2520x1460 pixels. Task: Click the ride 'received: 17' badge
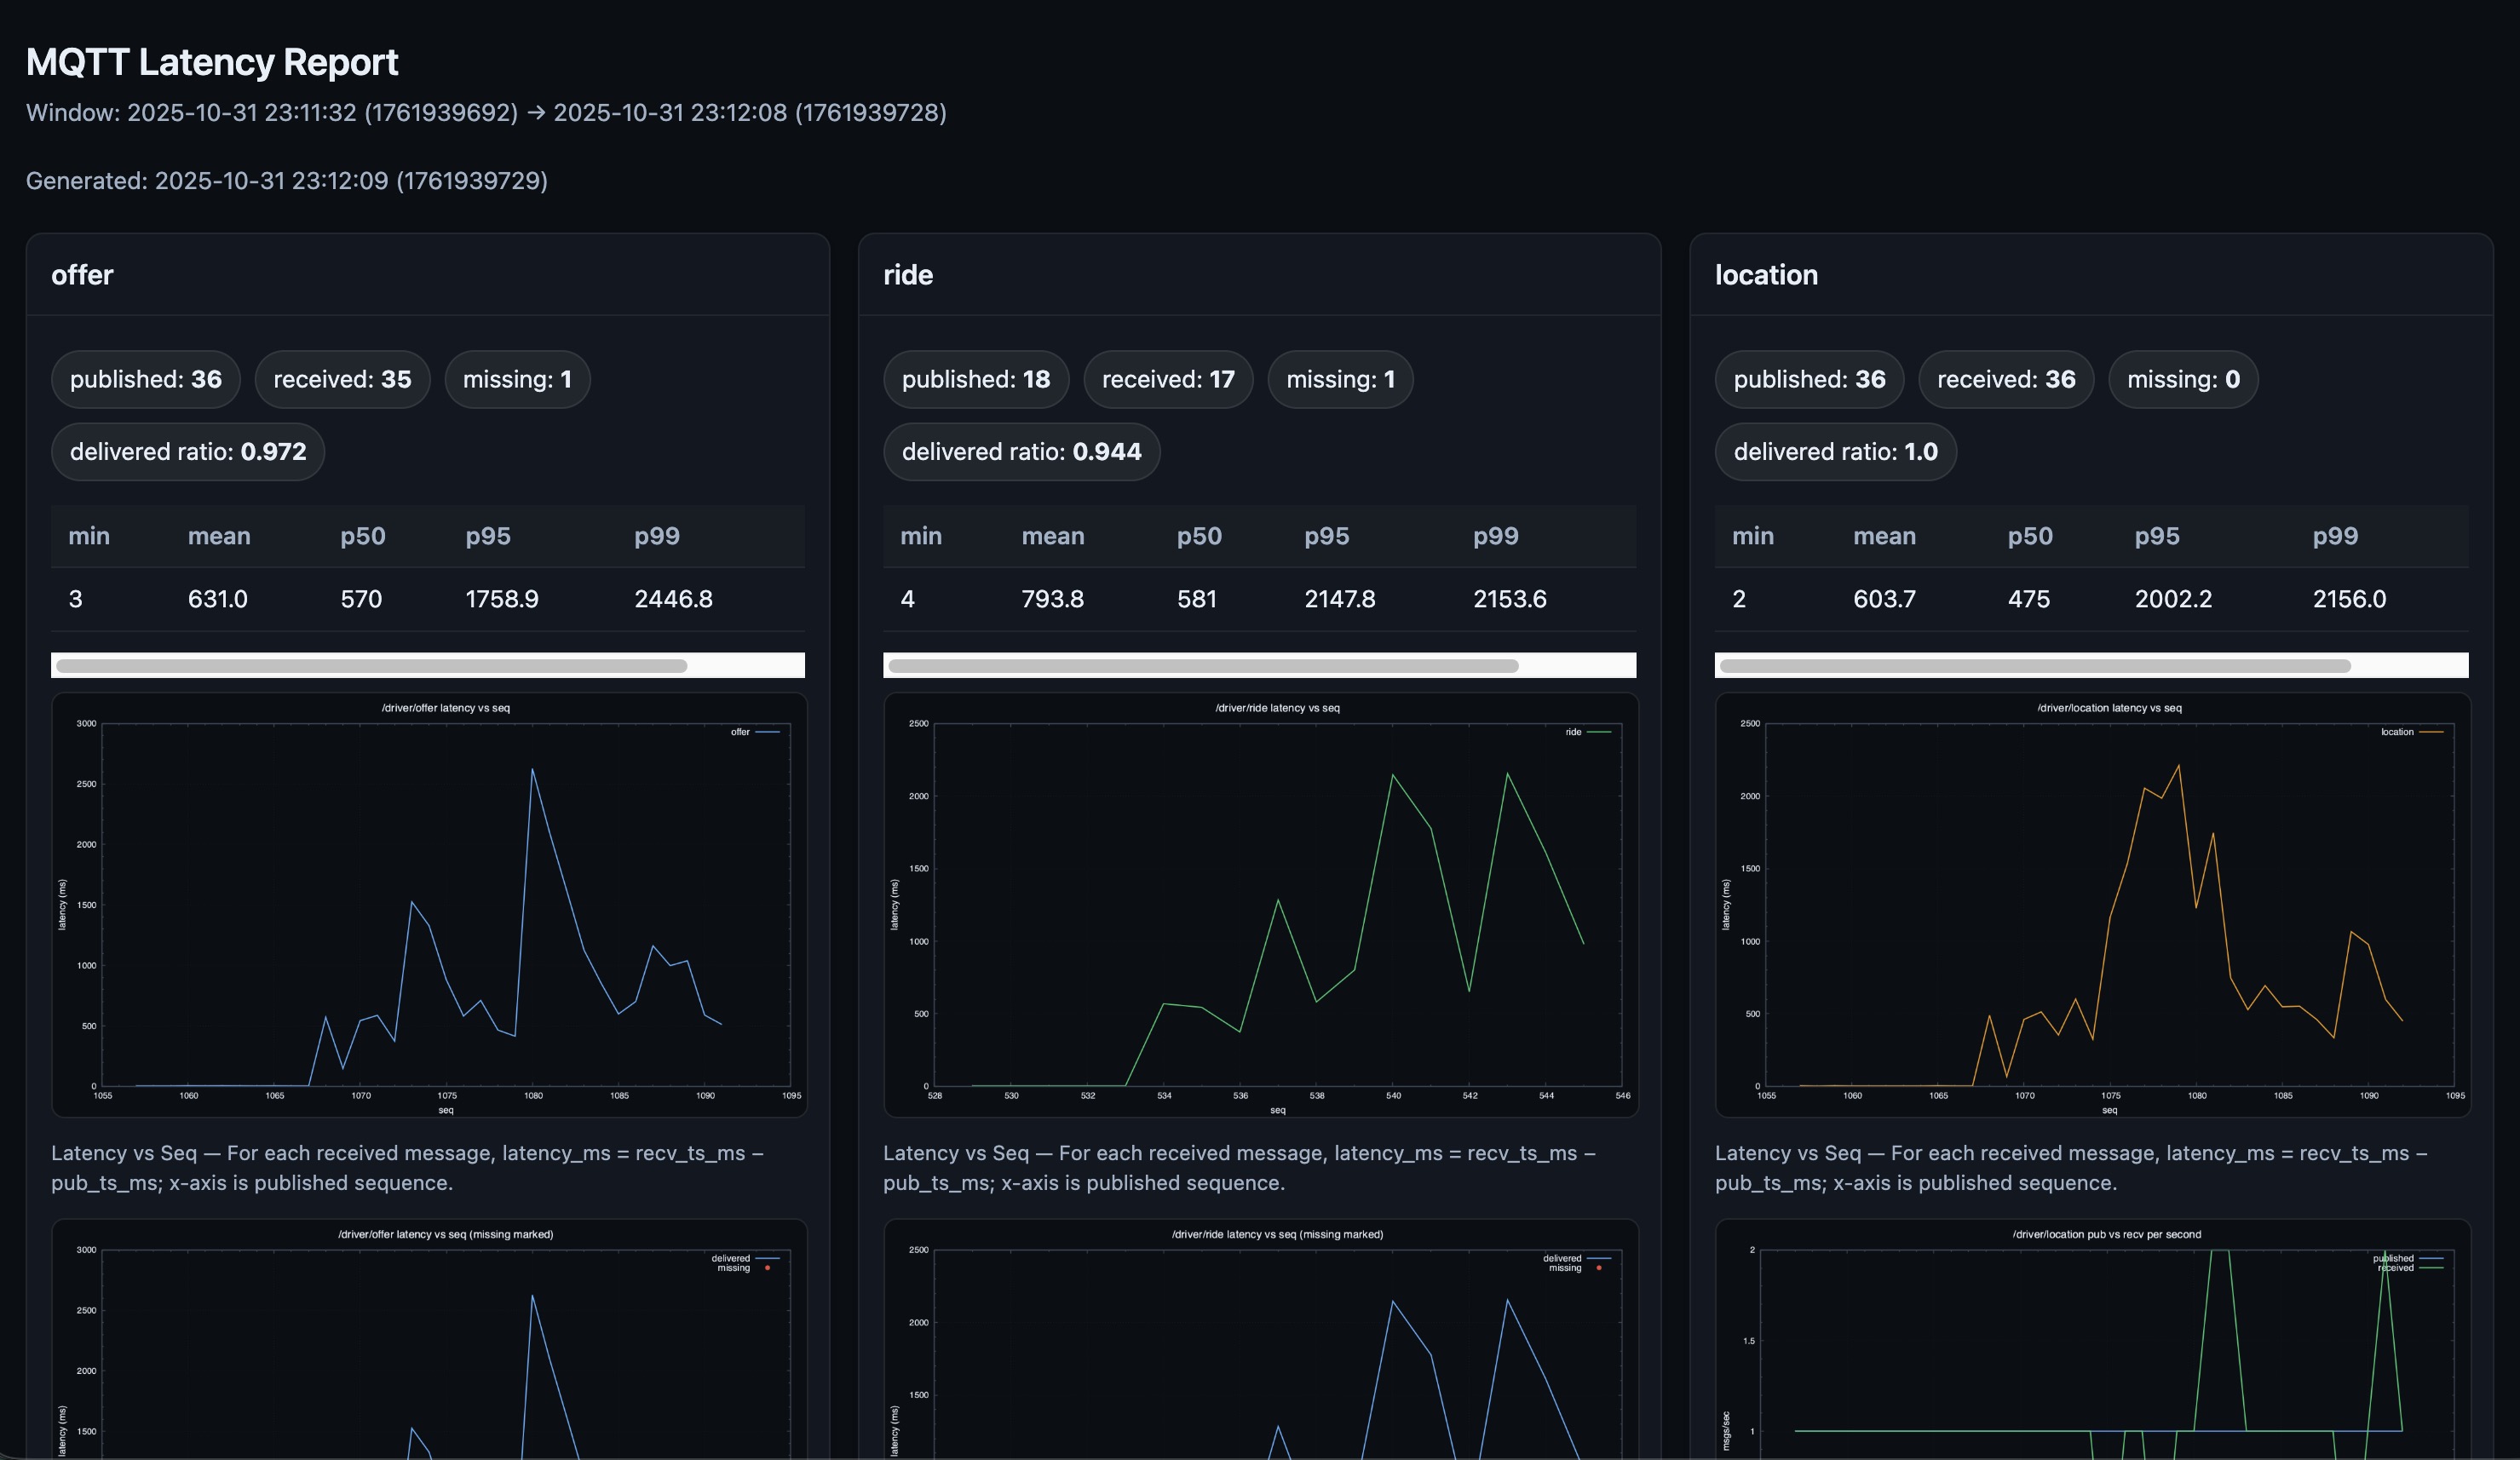point(1167,379)
